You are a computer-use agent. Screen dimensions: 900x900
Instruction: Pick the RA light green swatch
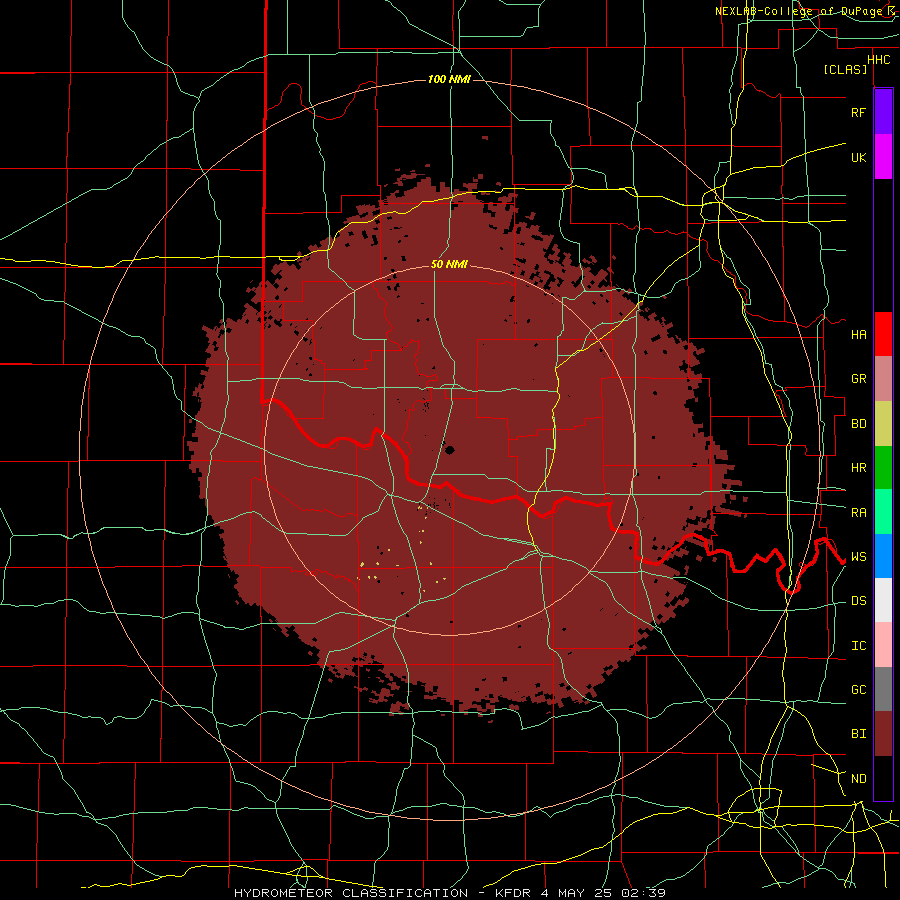pyautogui.click(x=883, y=512)
